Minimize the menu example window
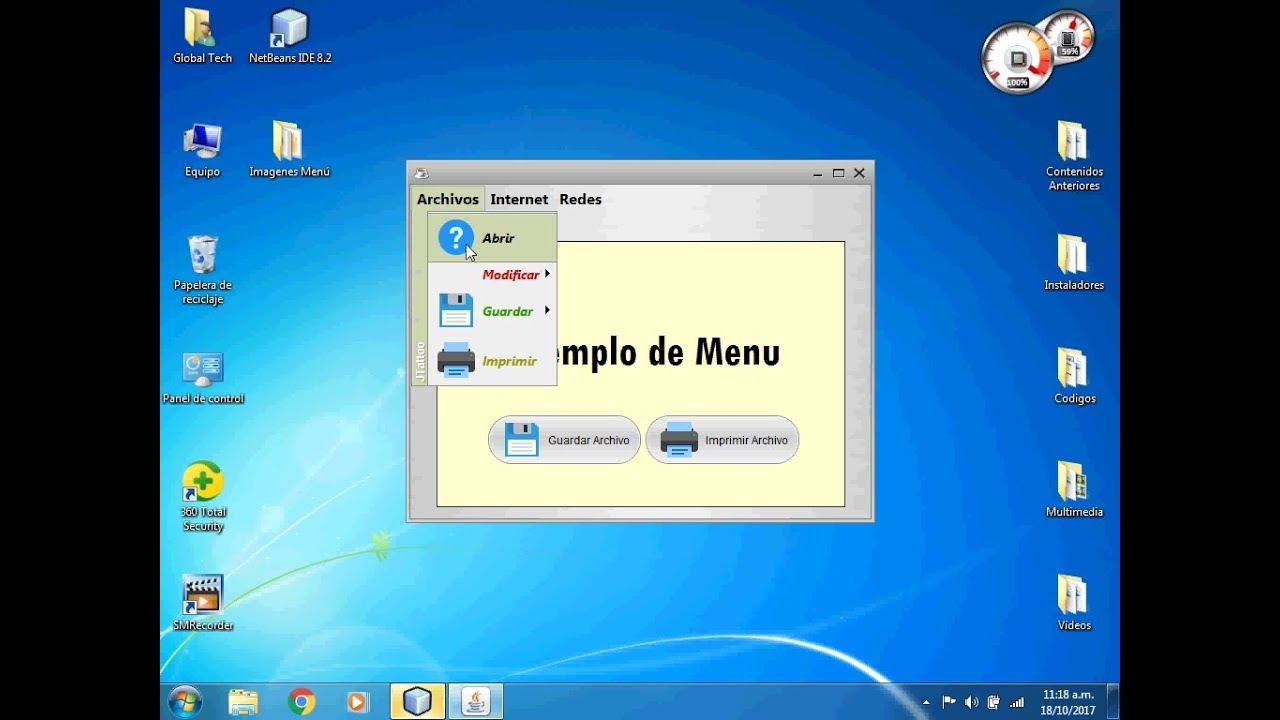This screenshot has height=720, width=1280. pos(817,173)
